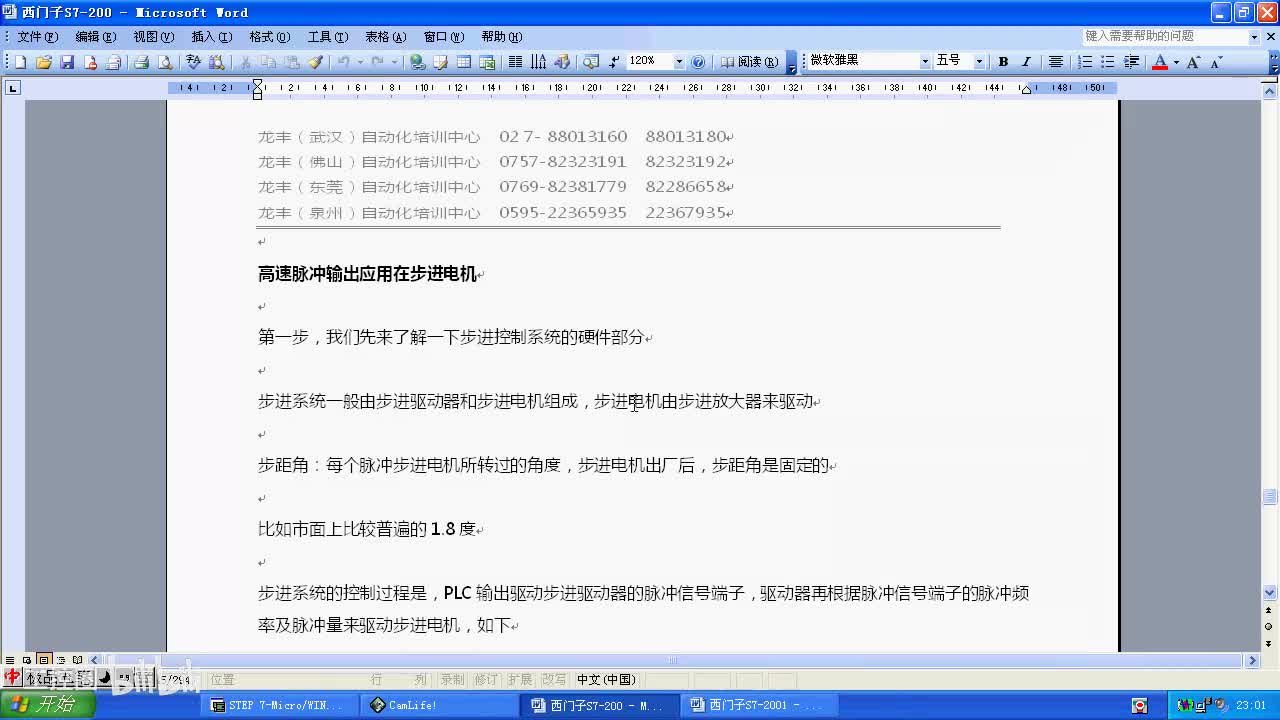
Task: Open the 文件 menu
Action: 37,37
